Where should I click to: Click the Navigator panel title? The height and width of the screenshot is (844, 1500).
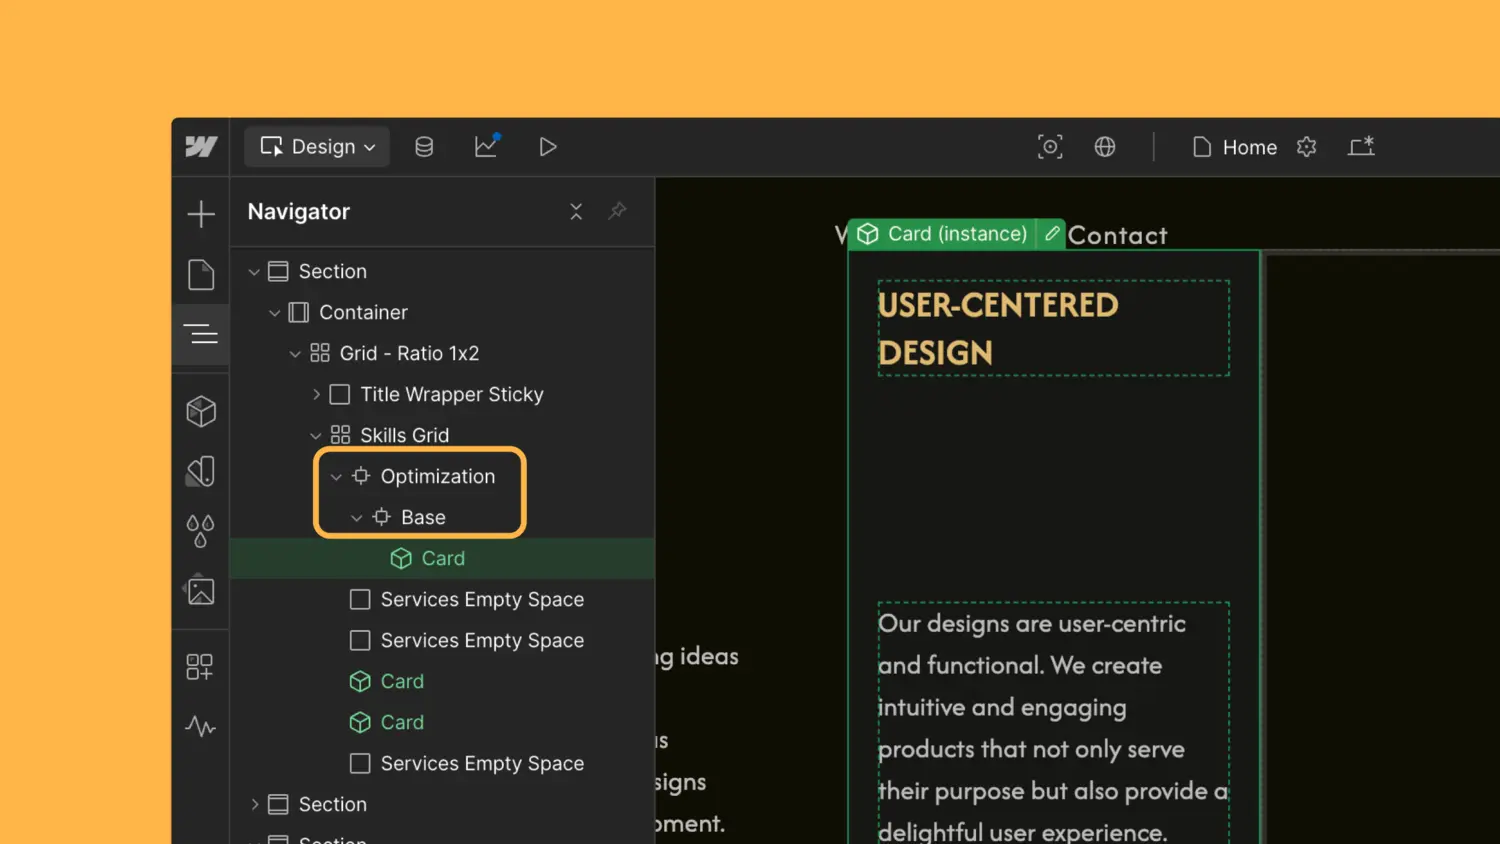click(x=299, y=212)
